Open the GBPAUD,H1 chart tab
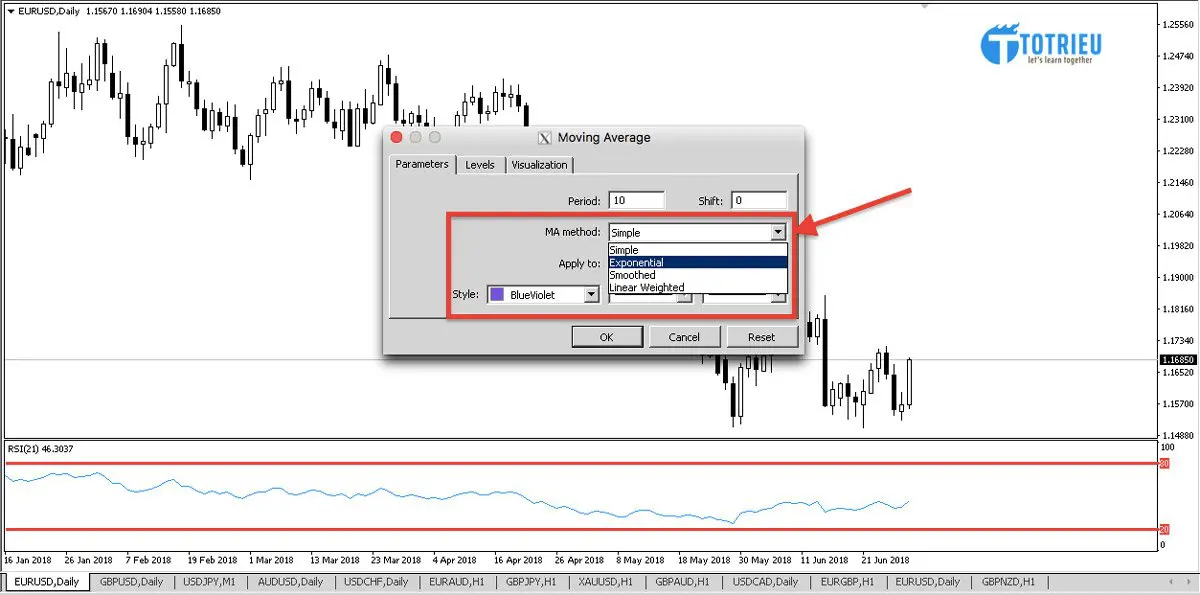 (x=683, y=581)
